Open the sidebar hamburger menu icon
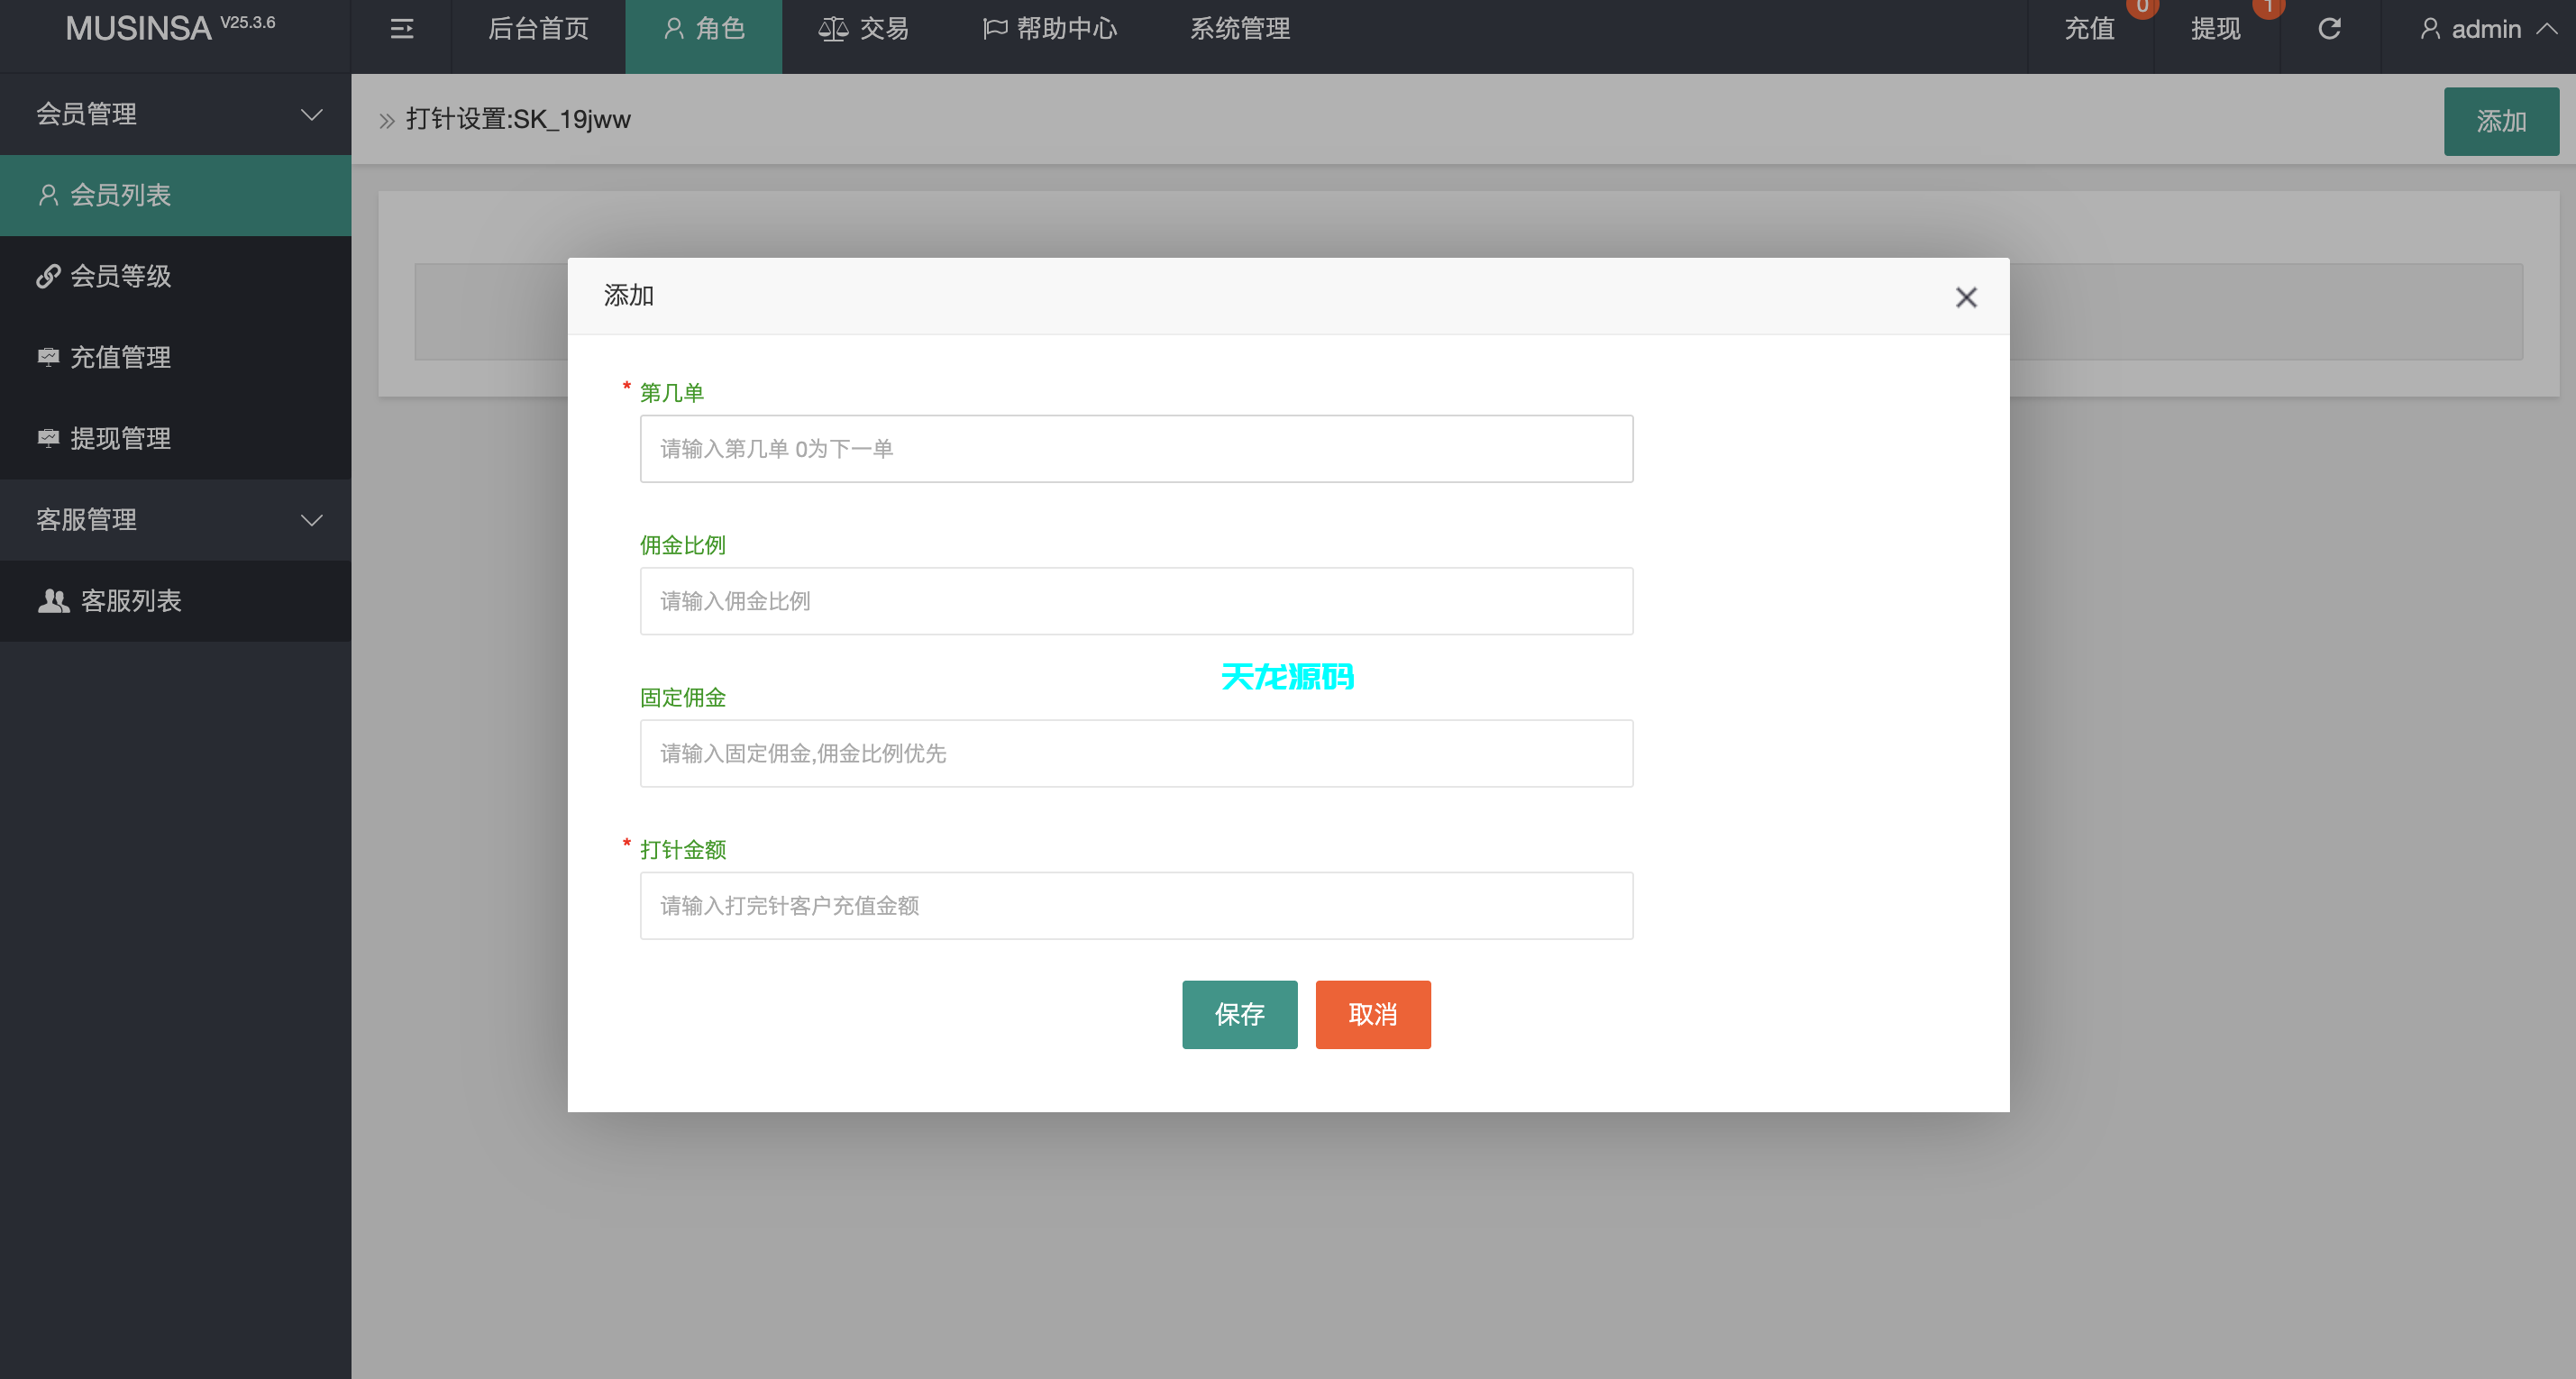This screenshot has height=1379, width=2576. [400, 30]
